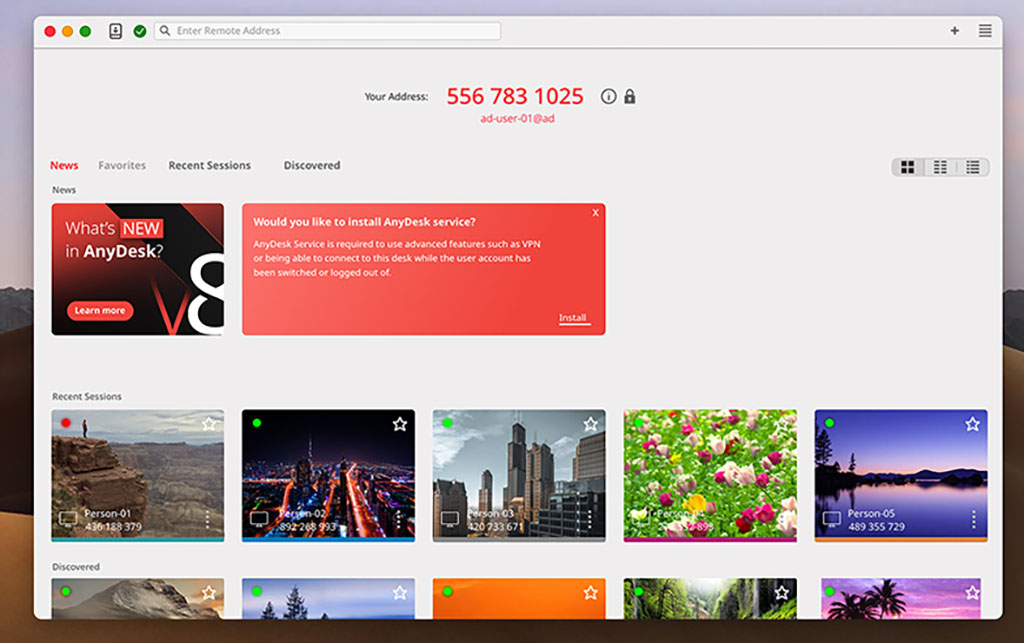Open the discovered palm trees device tile
This screenshot has height=643, width=1024.
pyautogui.click(x=901, y=599)
